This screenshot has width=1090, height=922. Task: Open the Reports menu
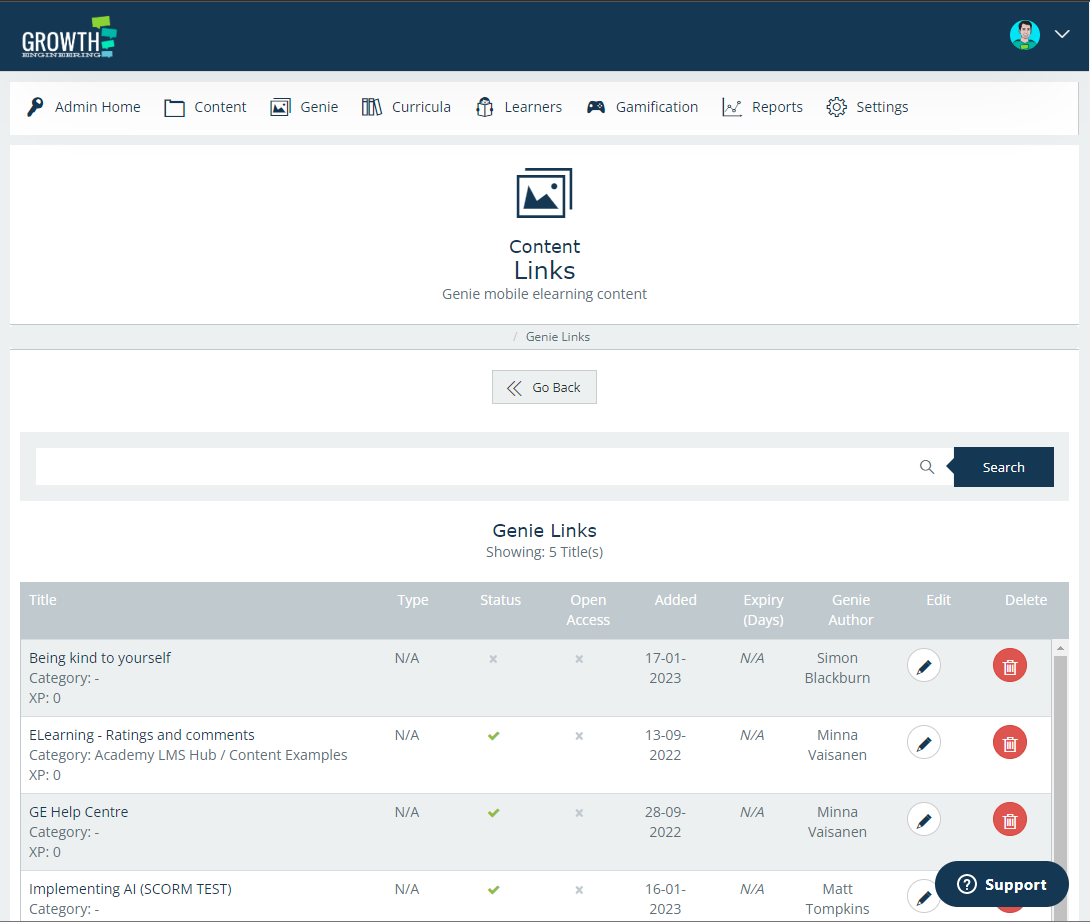(x=763, y=107)
